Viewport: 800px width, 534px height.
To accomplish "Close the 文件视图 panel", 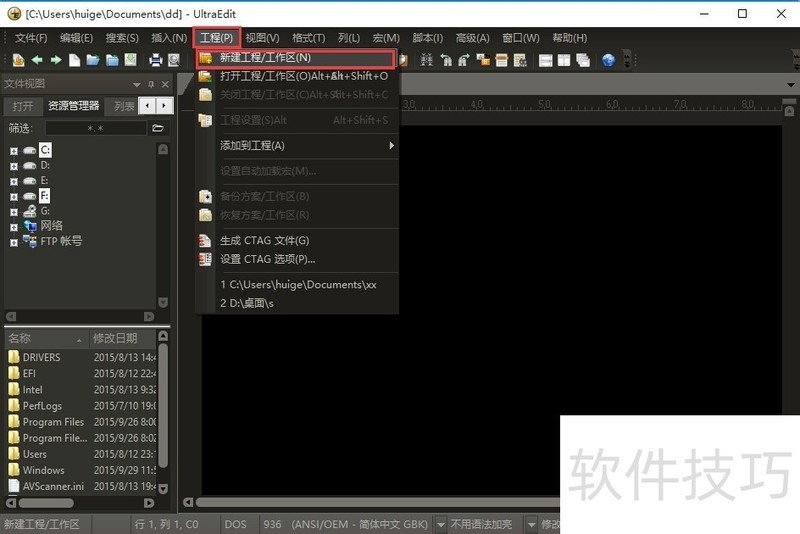I will (165, 84).
